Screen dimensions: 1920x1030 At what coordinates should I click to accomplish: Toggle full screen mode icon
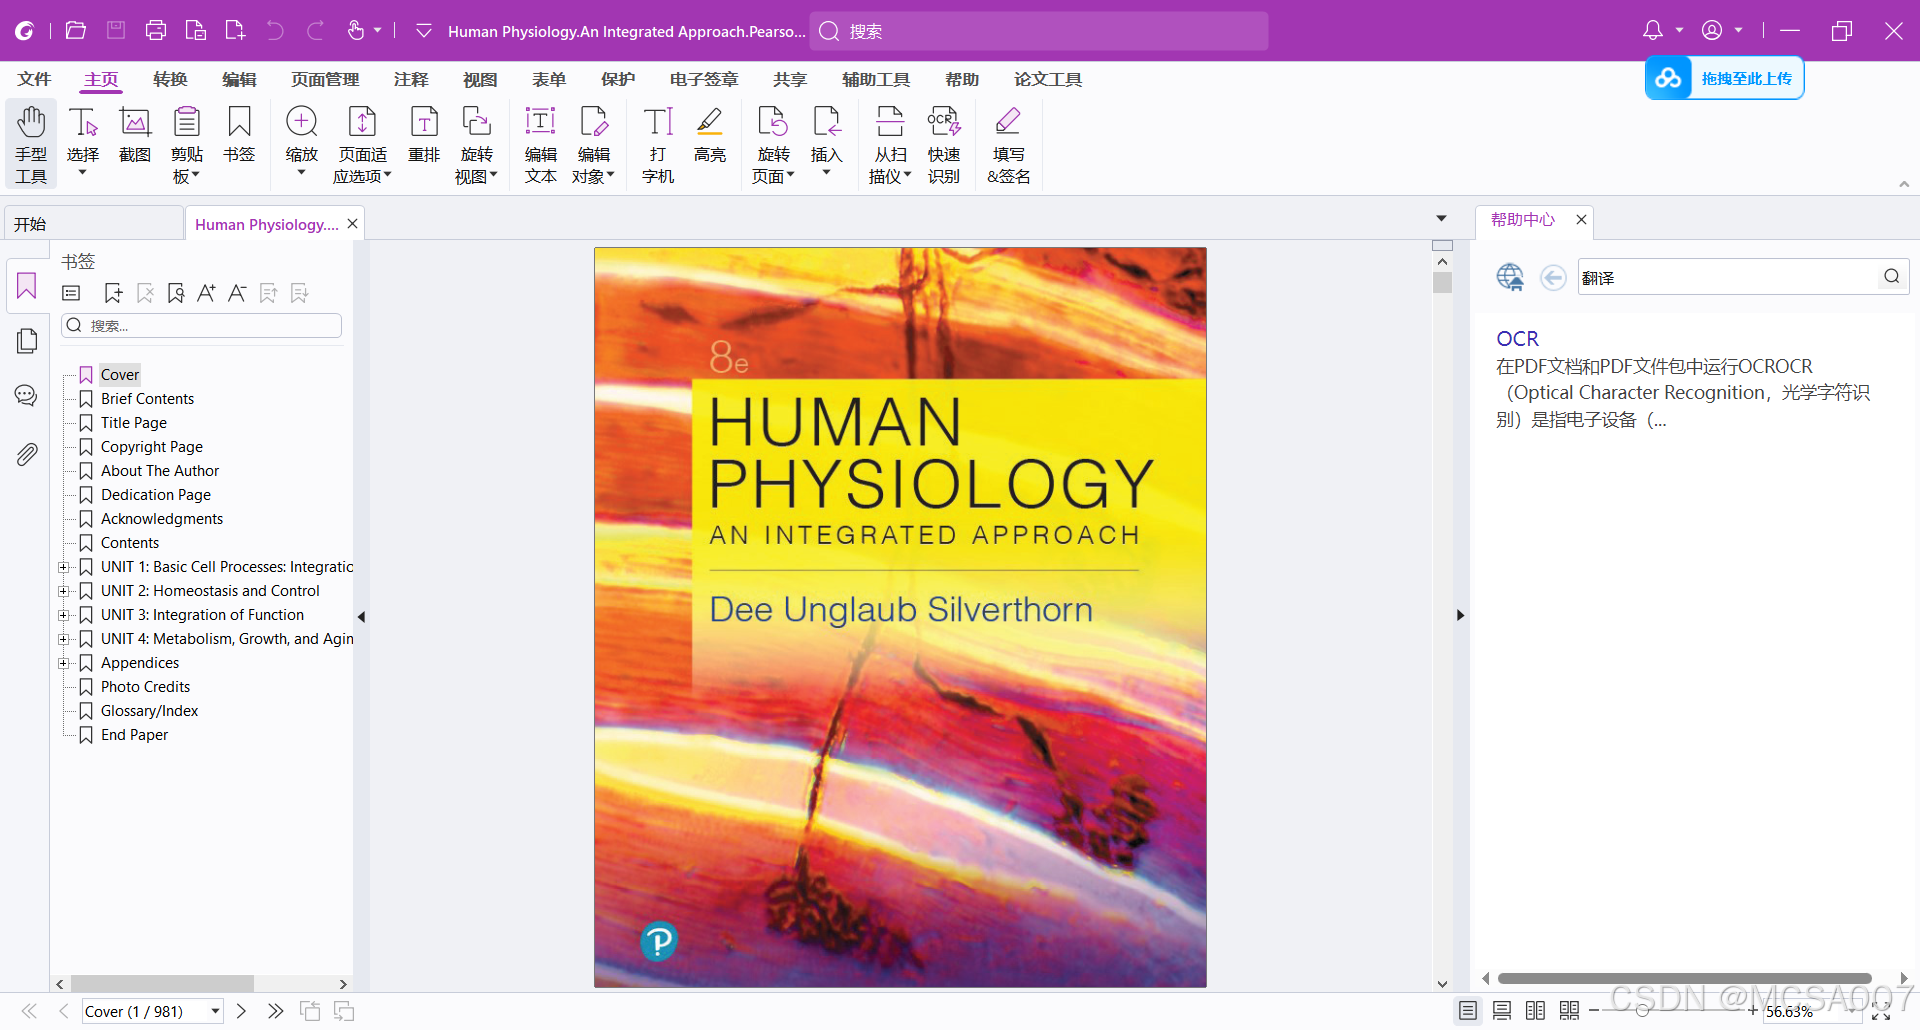pos(1881,1012)
